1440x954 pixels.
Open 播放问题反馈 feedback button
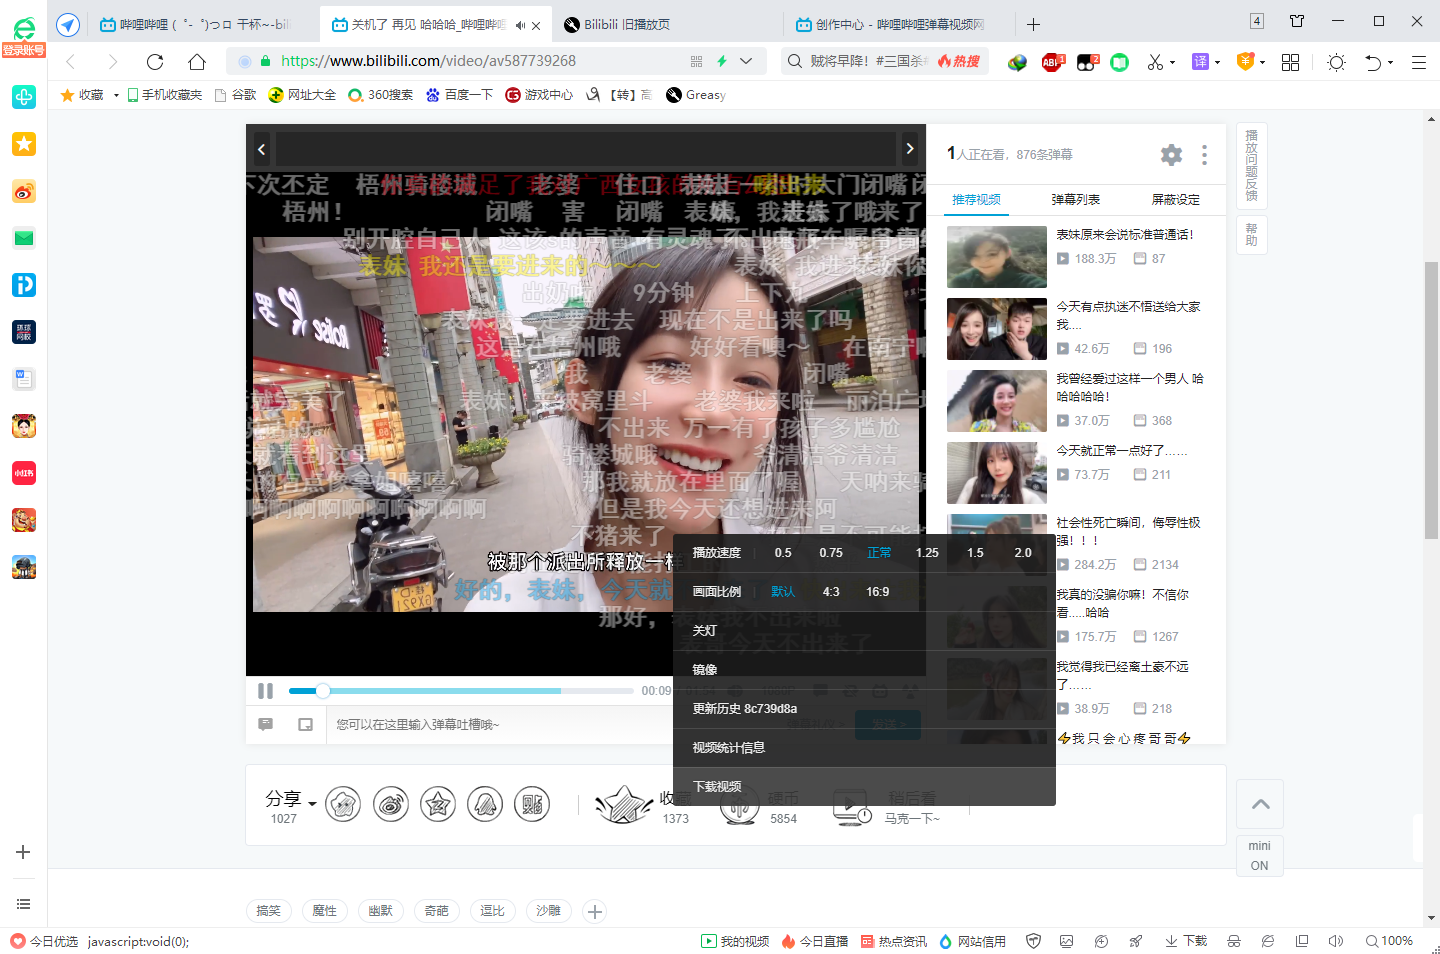point(1251,165)
